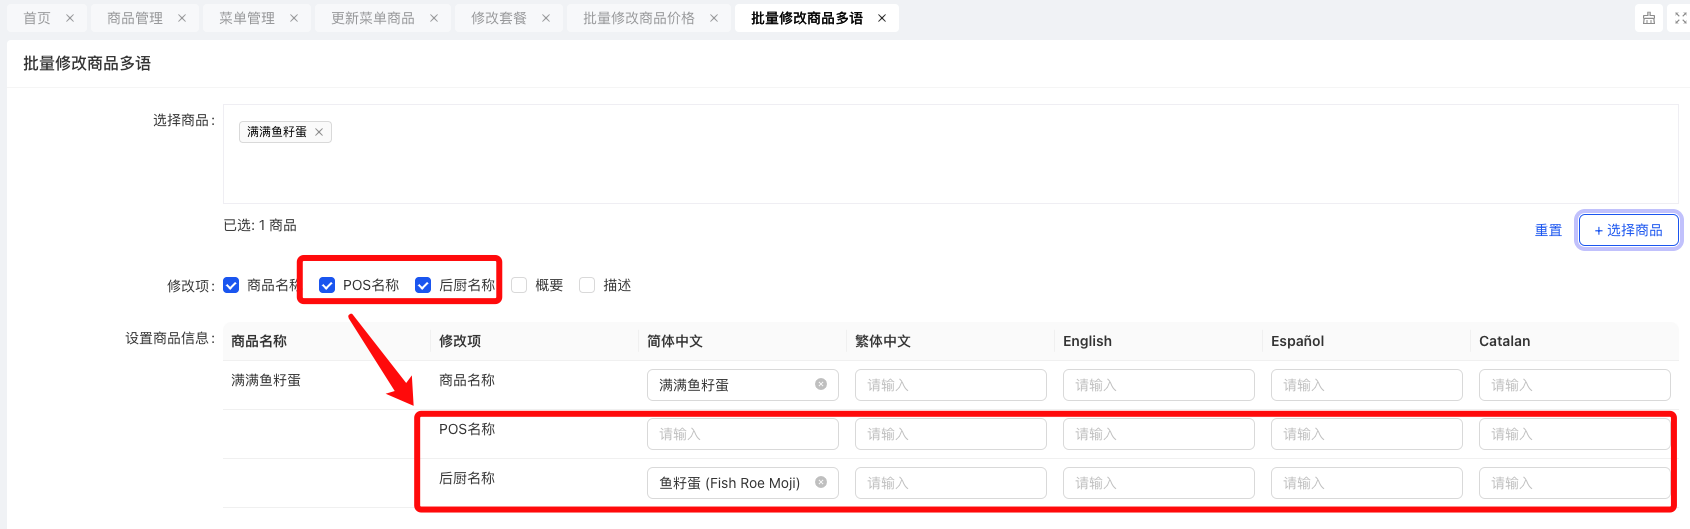Click 商品名称 Catalan input field

point(1575,385)
